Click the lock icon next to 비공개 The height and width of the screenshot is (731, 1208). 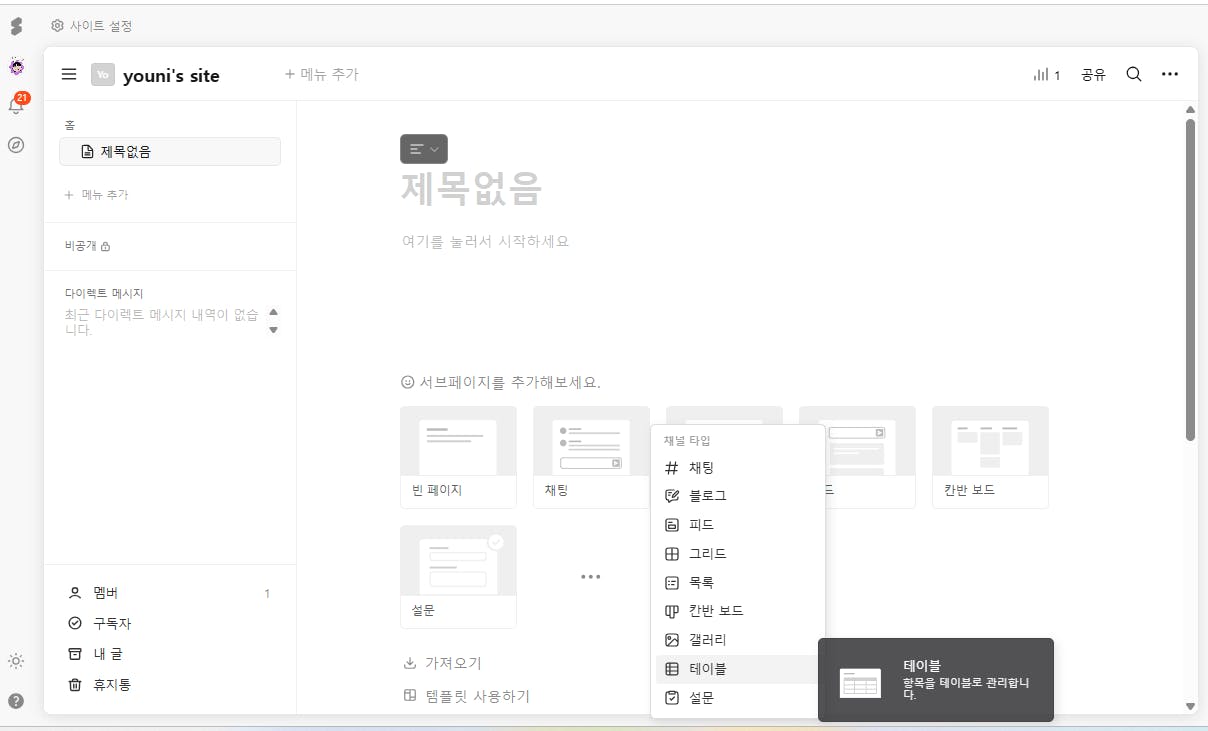click(x=105, y=246)
